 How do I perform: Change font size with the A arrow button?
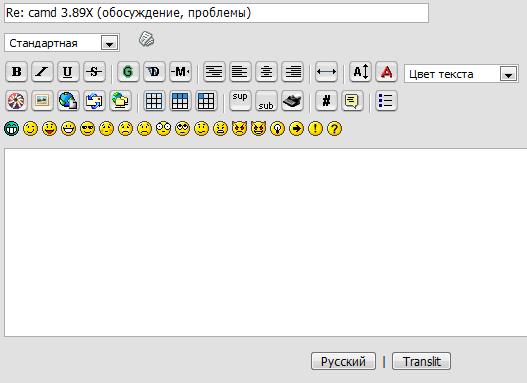point(361,72)
